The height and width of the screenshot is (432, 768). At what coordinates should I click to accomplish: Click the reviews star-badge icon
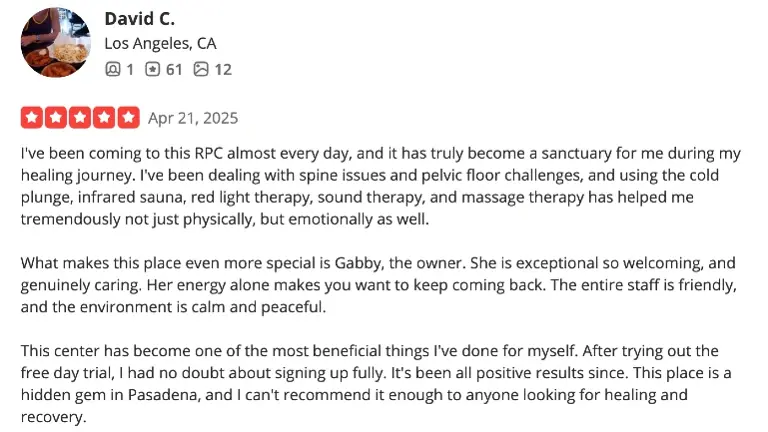(x=152, y=69)
